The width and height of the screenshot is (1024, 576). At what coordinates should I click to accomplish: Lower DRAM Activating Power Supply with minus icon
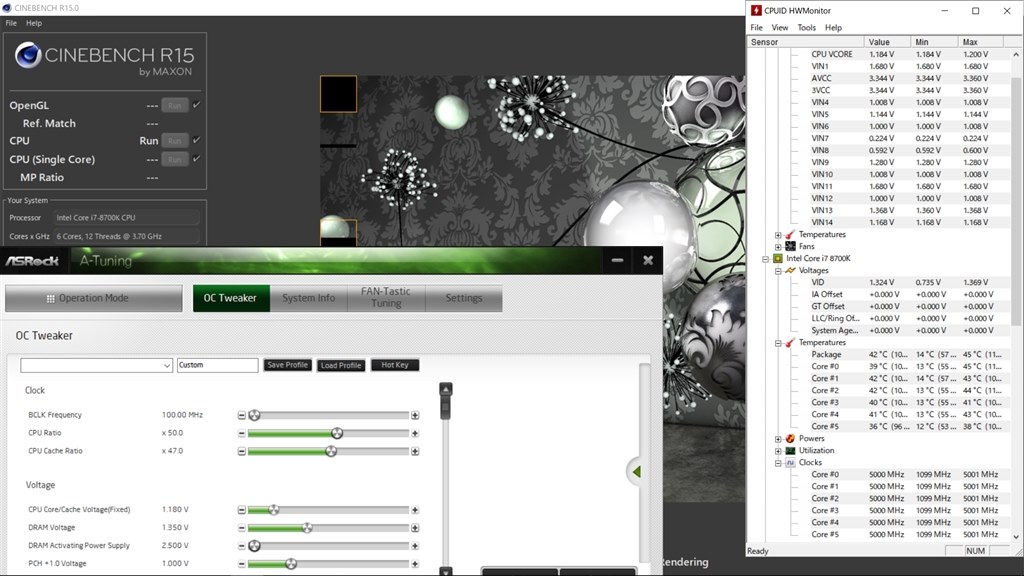tap(242, 546)
